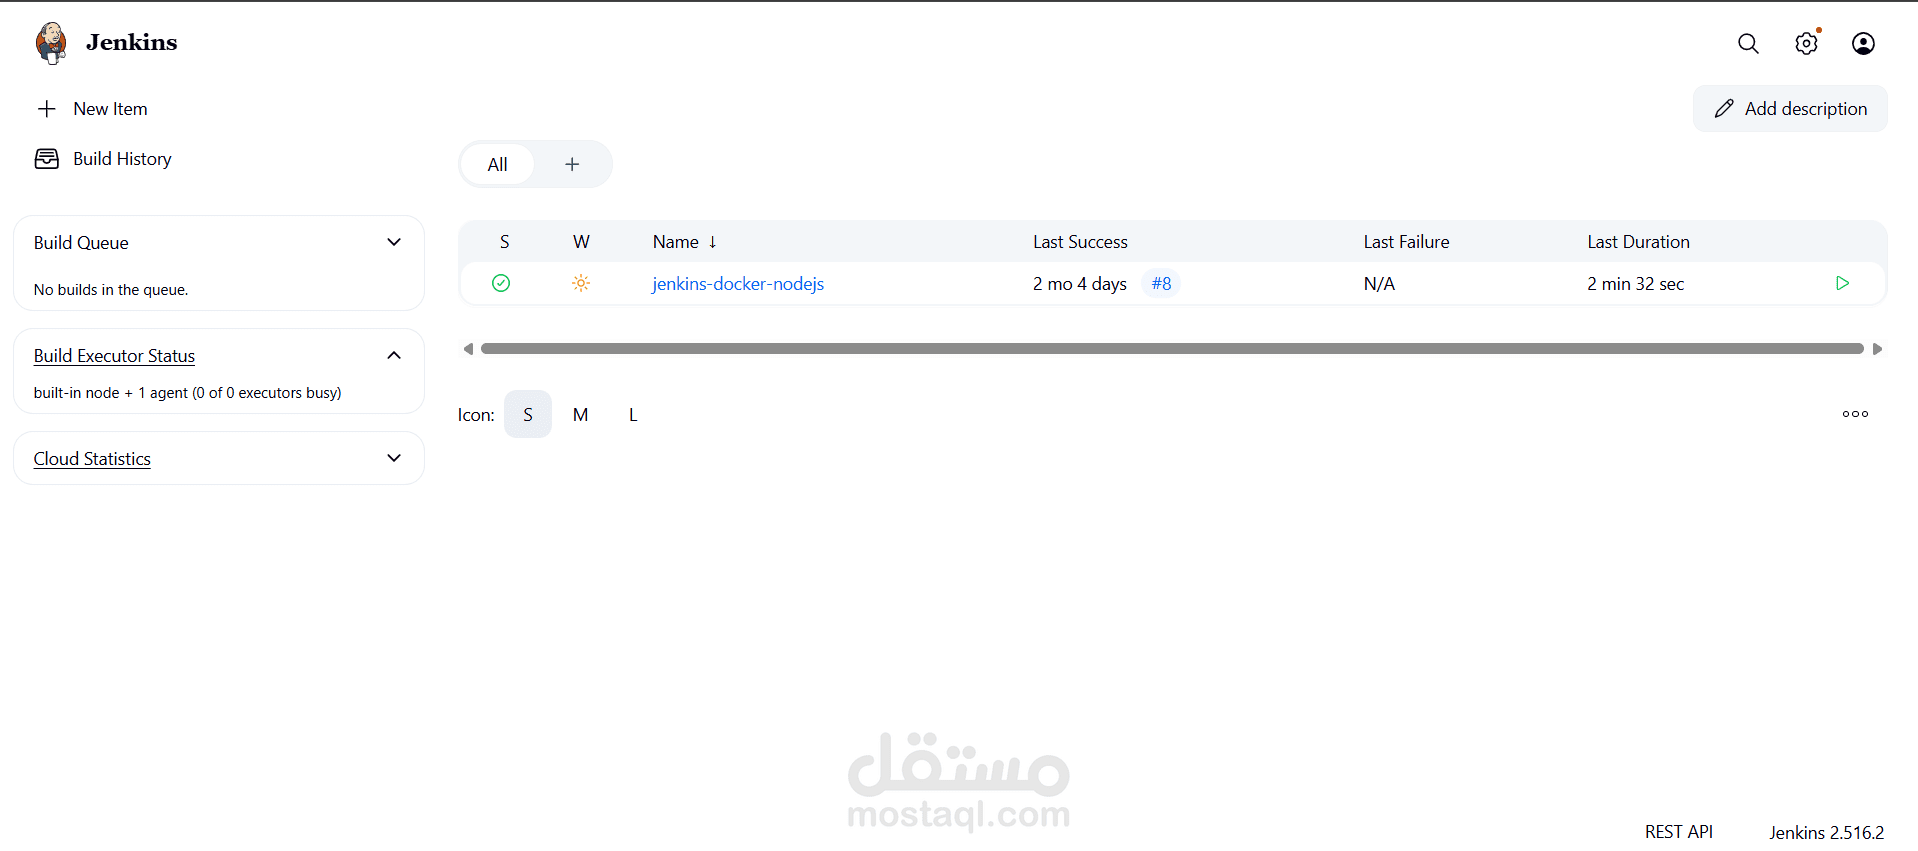Add a new view with plus tab
1918x851 pixels.
click(572, 164)
